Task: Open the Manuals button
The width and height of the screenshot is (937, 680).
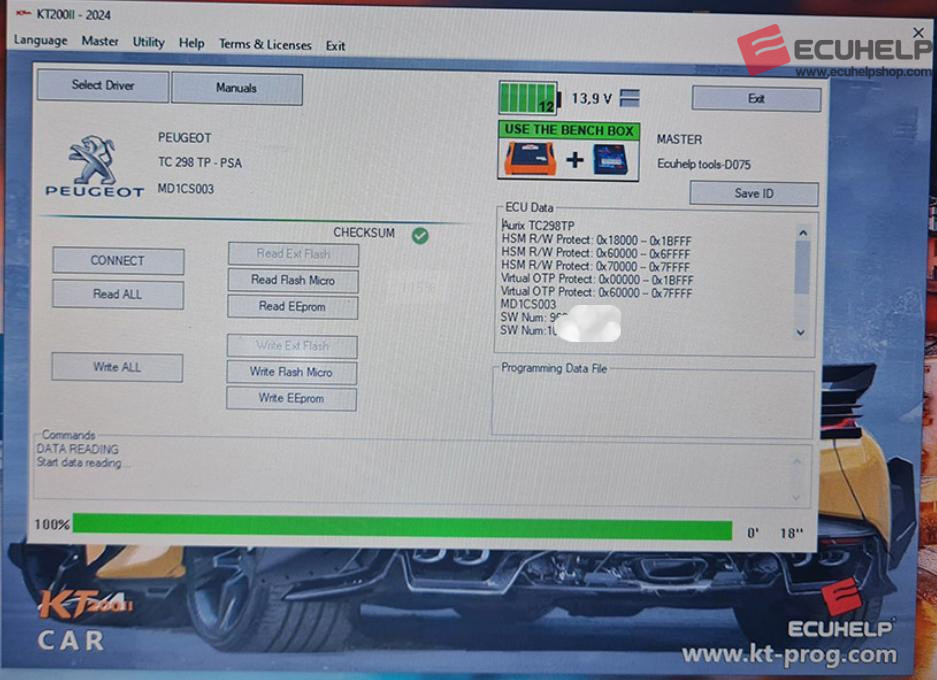Action: pos(237,88)
